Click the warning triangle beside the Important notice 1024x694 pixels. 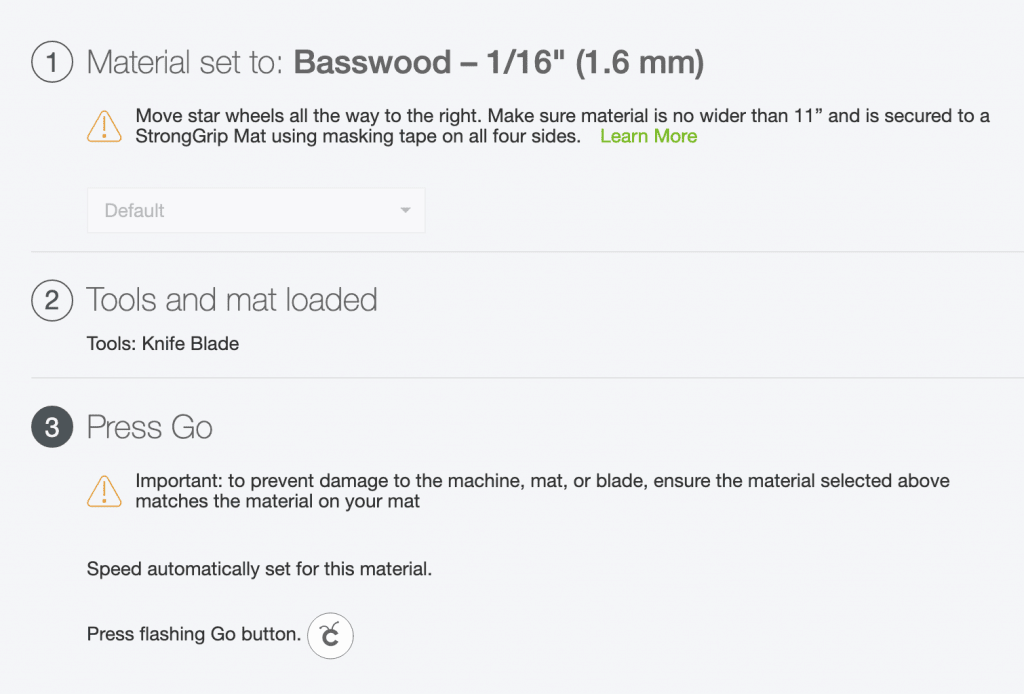click(x=104, y=491)
